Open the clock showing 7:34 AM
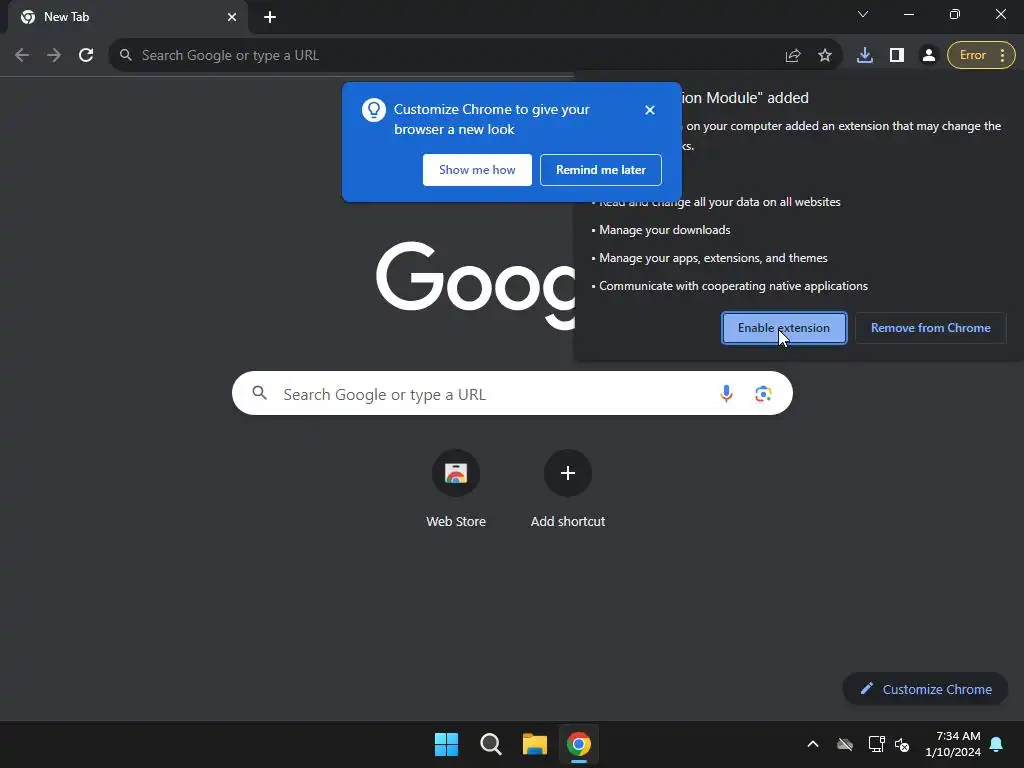 [953, 744]
